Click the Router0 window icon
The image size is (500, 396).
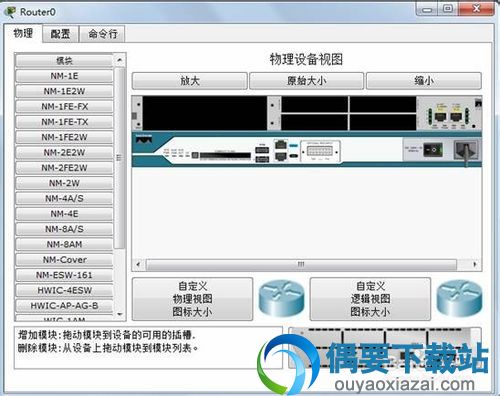pyautogui.click(x=10, y=12)
